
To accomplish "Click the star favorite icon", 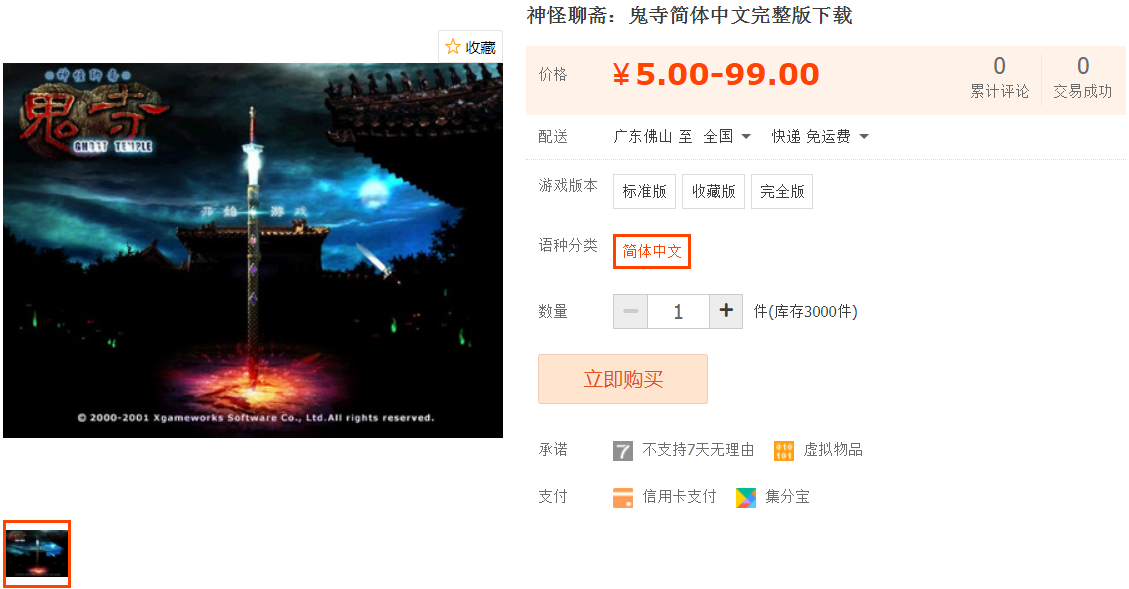I will click(x=453, y=47).
